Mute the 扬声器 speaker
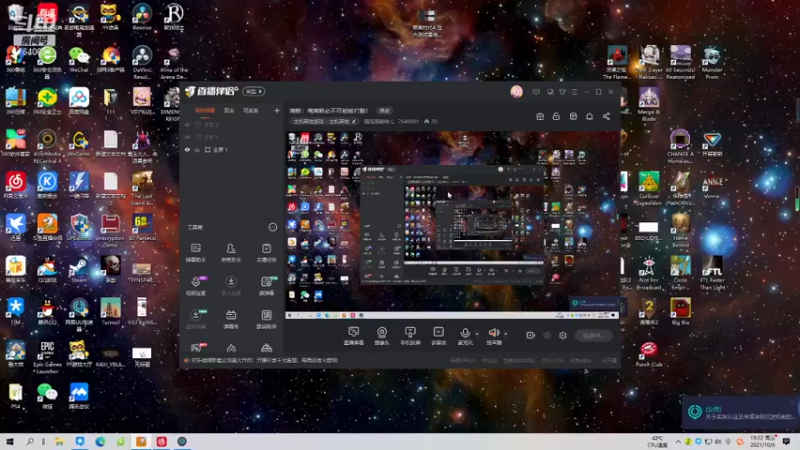Screen dimensions: 800x450 (x=493, y=336)
